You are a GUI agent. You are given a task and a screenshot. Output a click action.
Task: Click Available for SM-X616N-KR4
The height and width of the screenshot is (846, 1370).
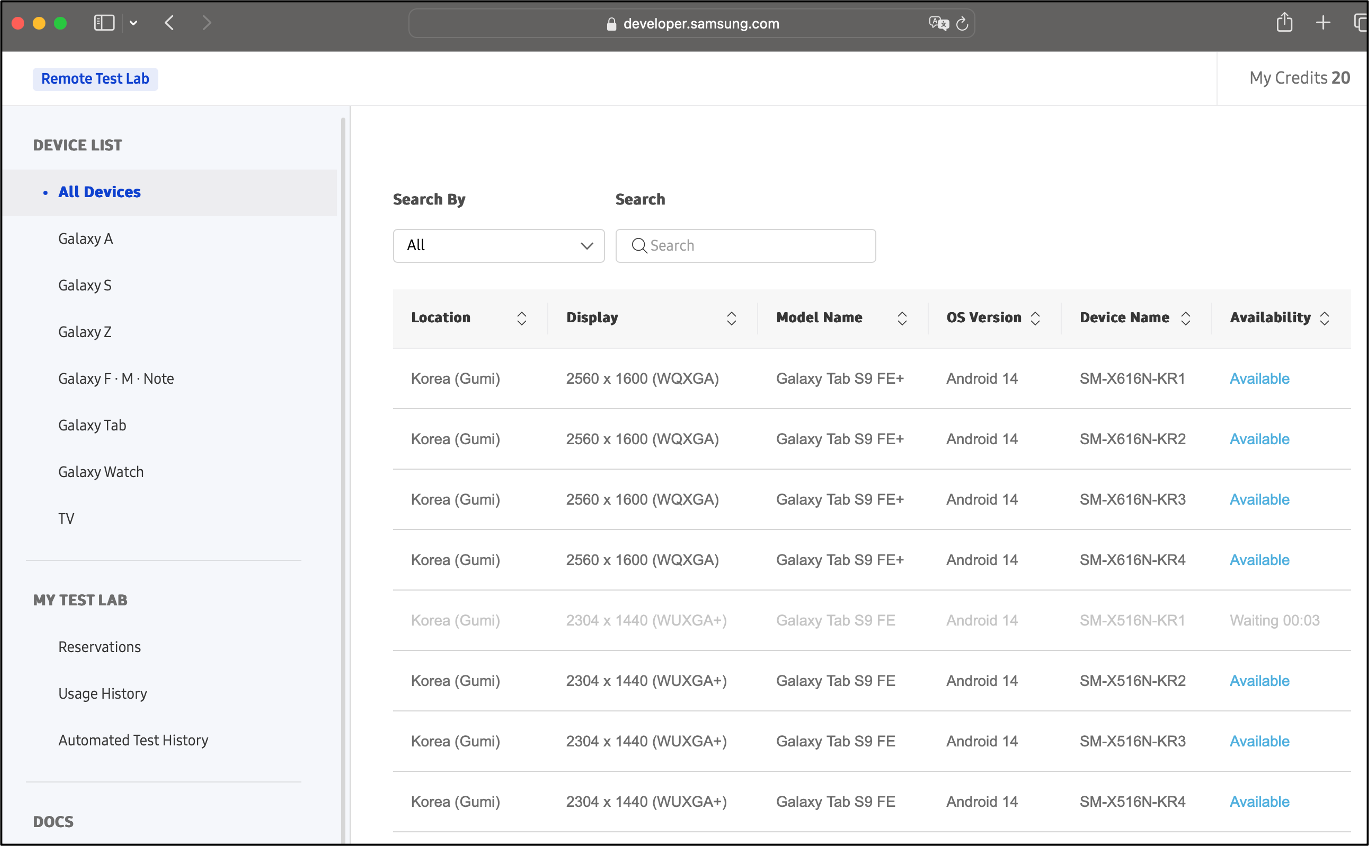(1259, 560)
